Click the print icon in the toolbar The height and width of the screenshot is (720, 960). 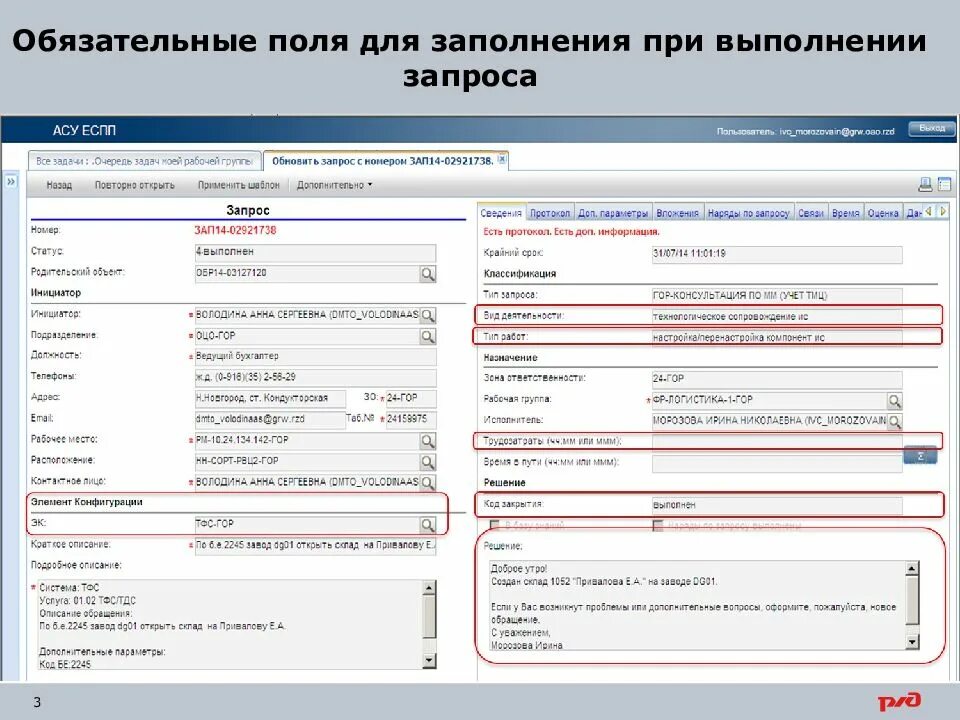925,184
